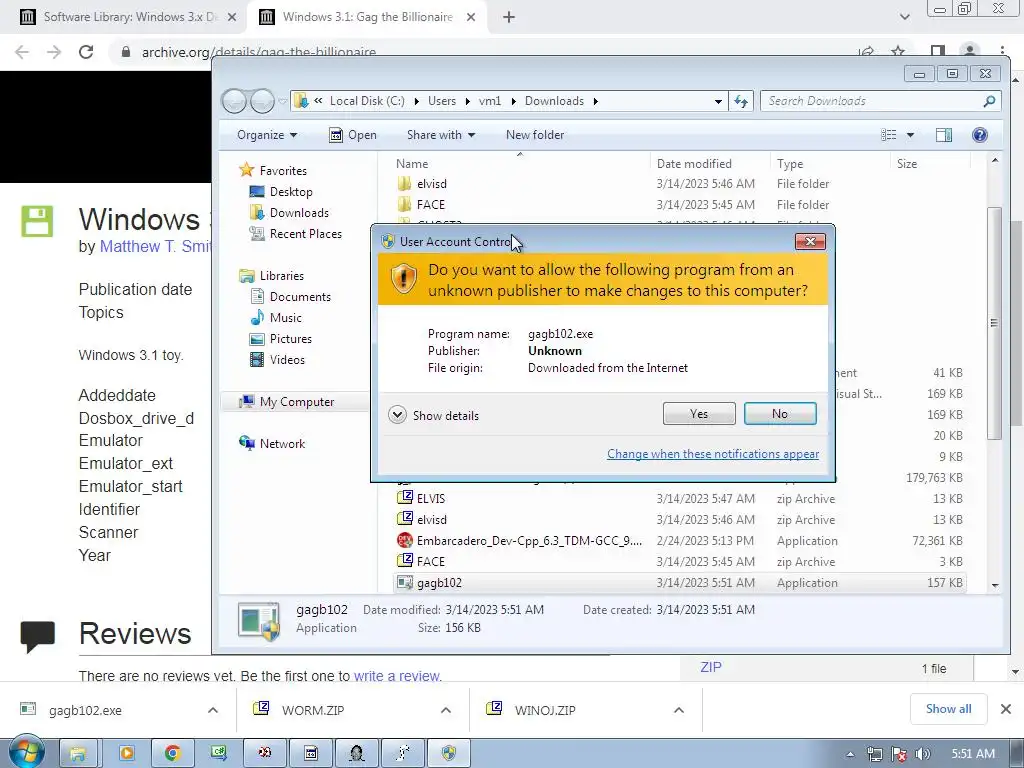Open Explorer Help question mark icon
The image size is (1024, 768).
click(x=980, y=135)
